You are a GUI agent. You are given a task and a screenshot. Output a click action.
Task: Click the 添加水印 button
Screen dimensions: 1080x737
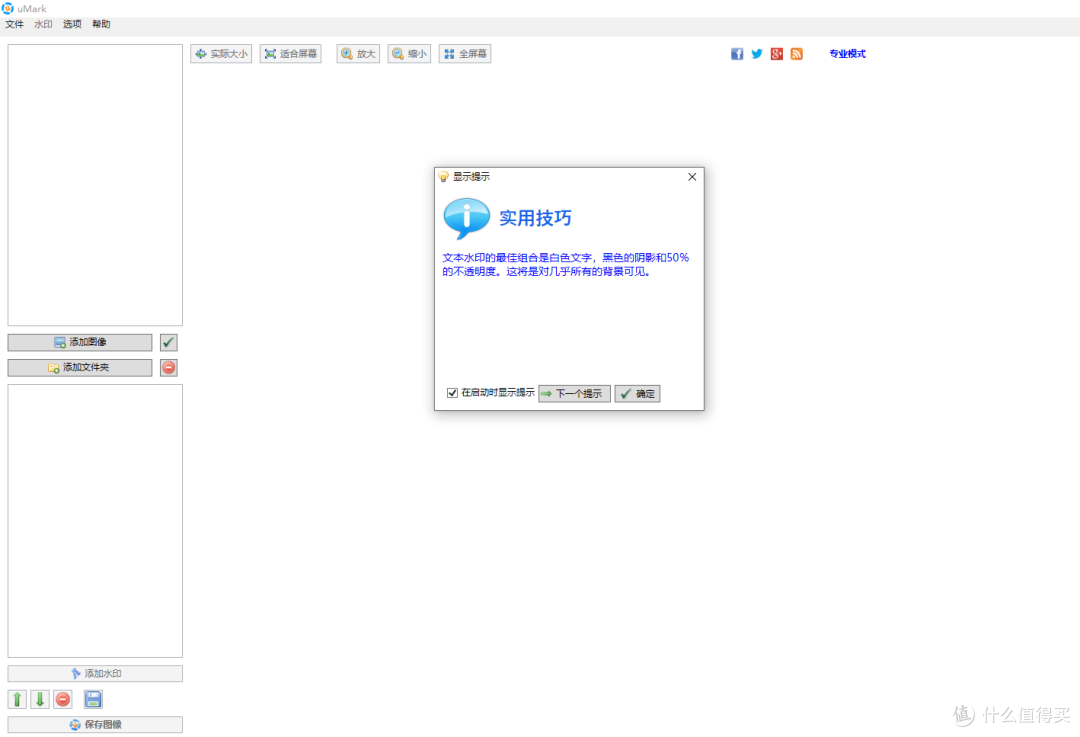point(95,674)
